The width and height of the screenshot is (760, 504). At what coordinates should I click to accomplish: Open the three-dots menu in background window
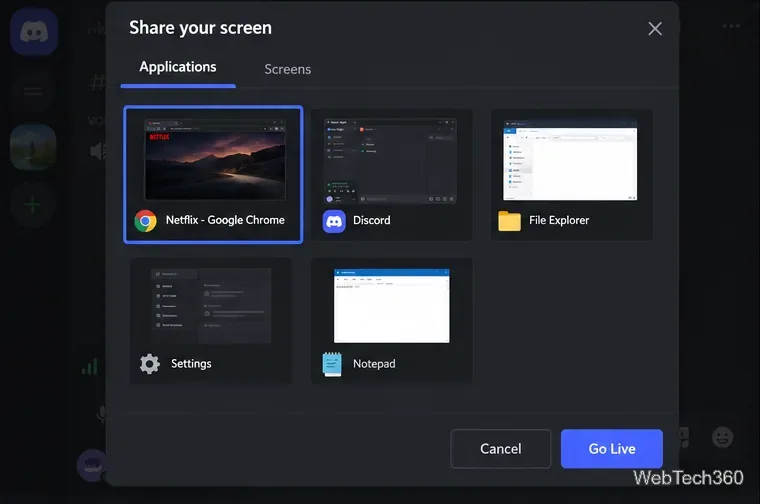click(x=731, y=26)
